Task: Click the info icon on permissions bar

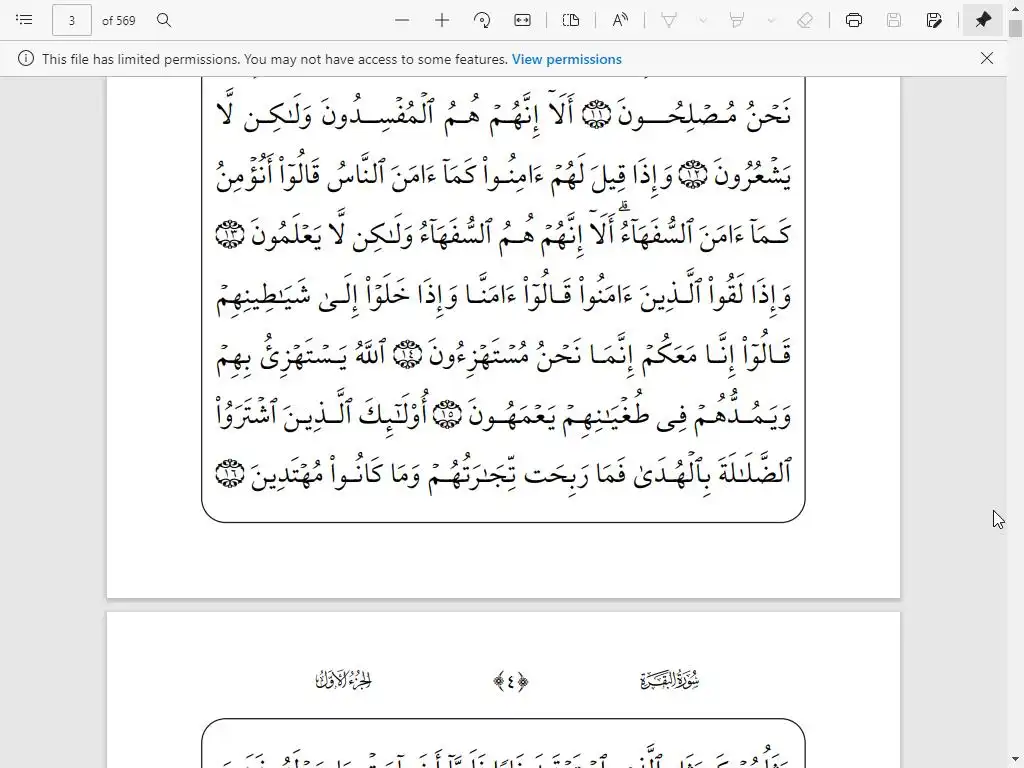Action: click(x=25, y=59)
